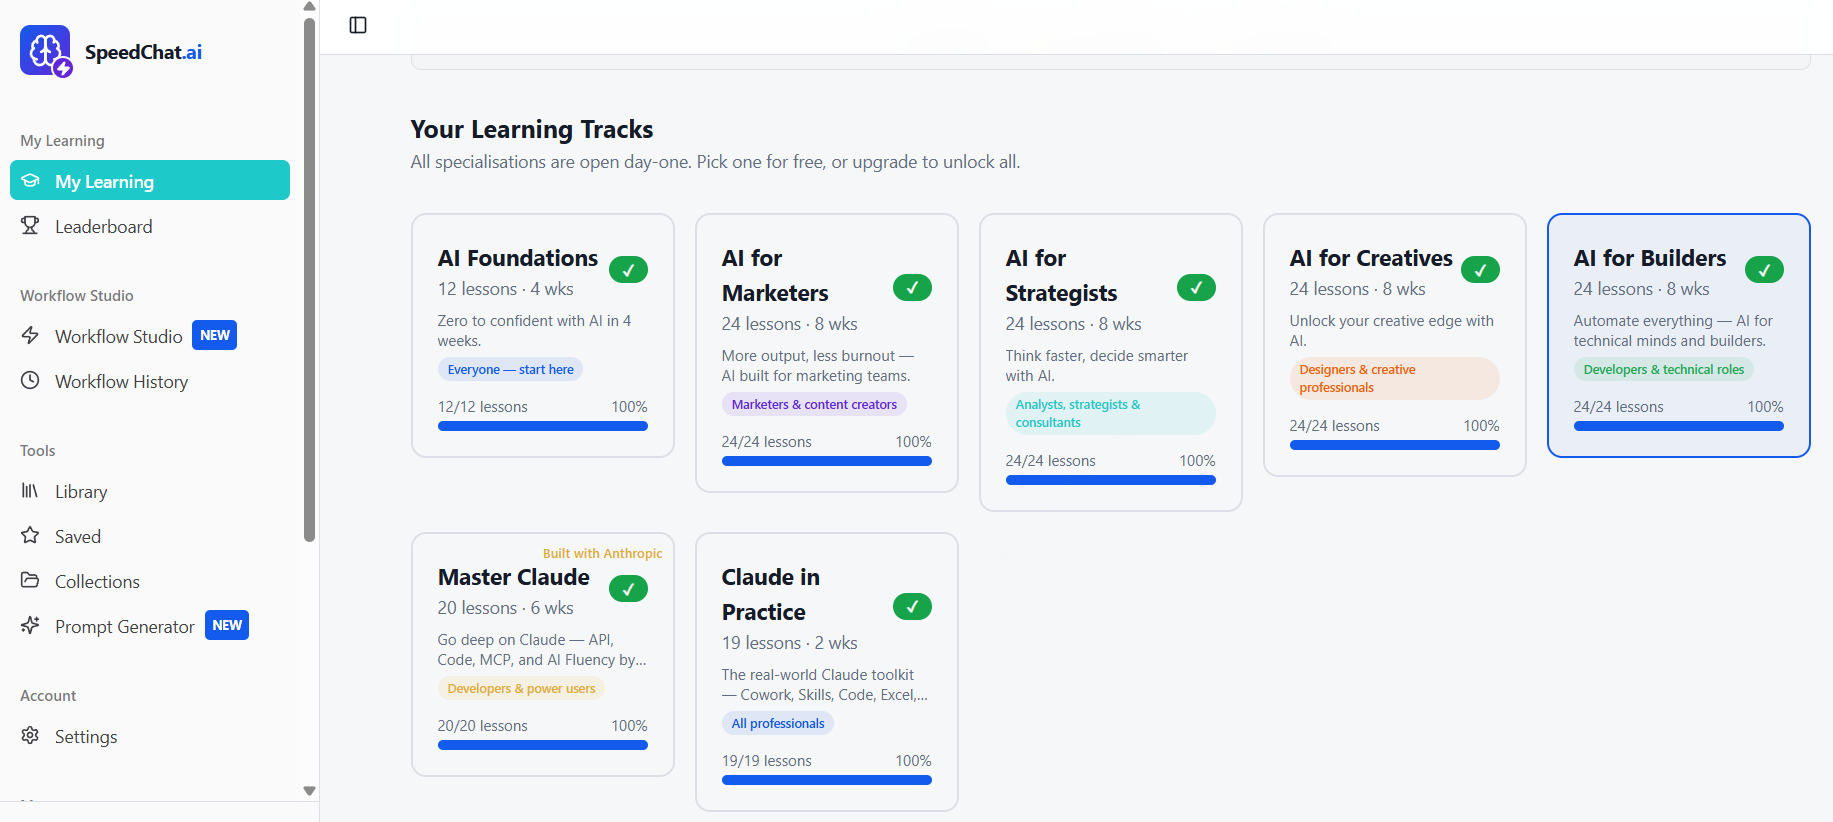Click the AI for Creatives progress bar
This screenshot has height=822, width=1833.
coord(1395,445)
